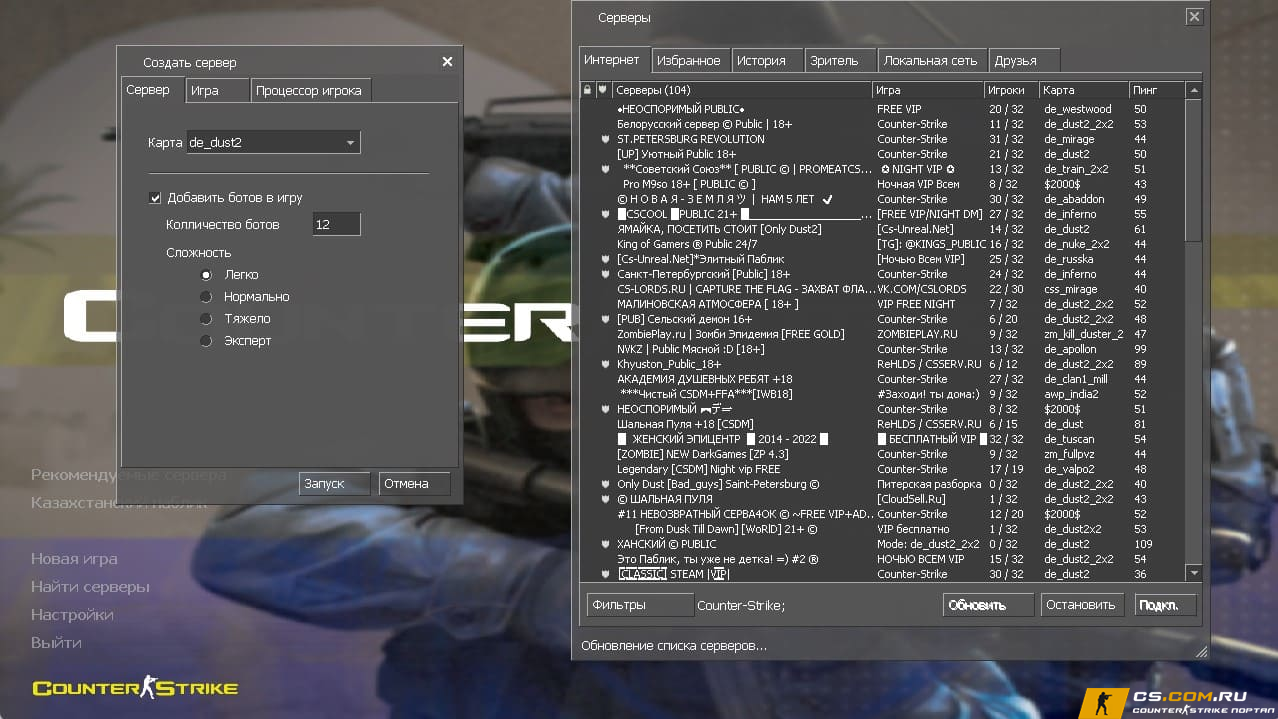
Task: Open Фильтры button
Action: pos(639,605)
